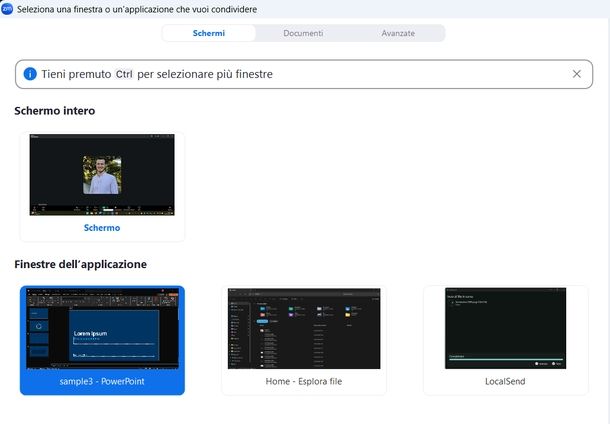
Task: Click the blue info icon in the banner
Action: [x=30, y=74]
